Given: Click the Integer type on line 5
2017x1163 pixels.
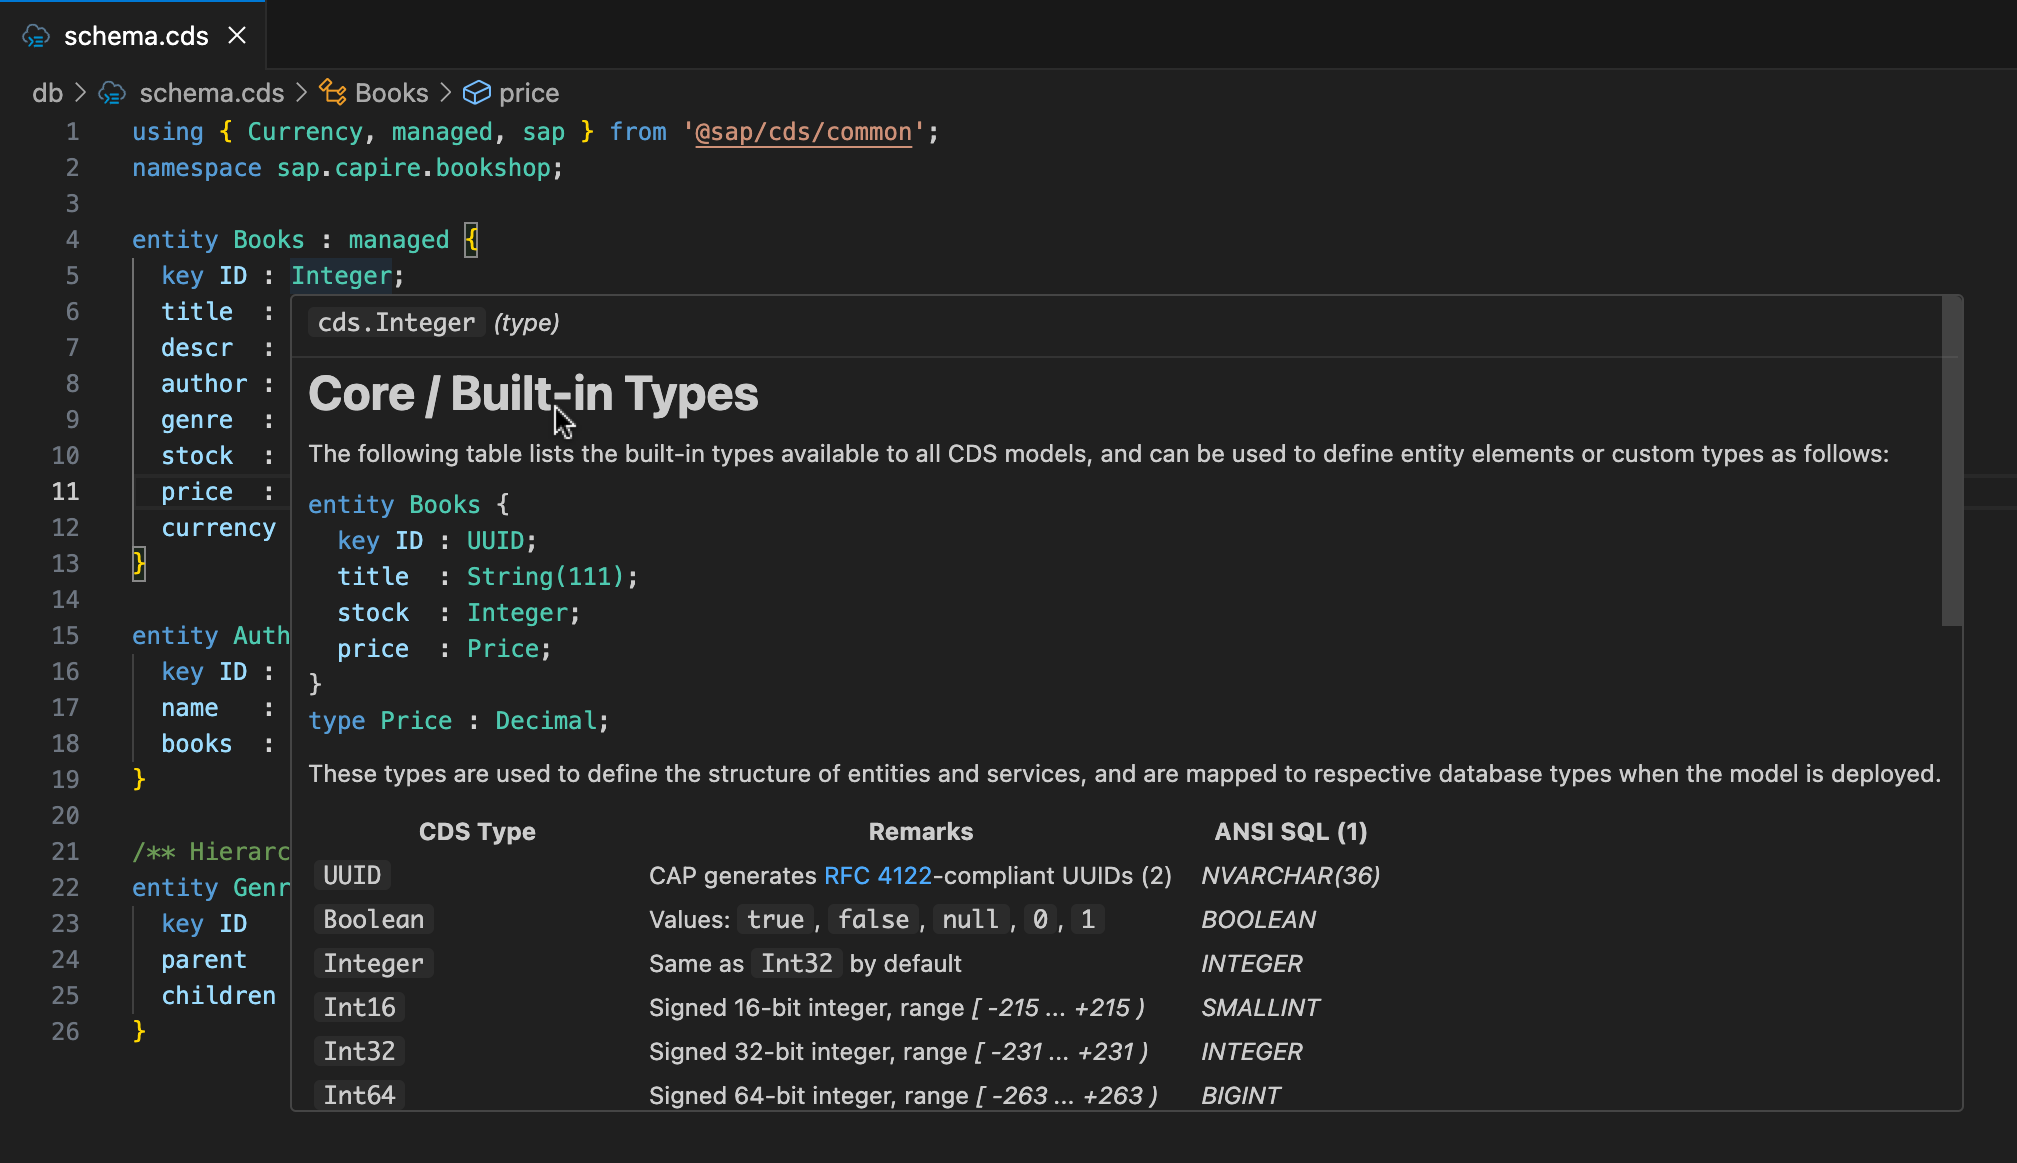Looking at the screenshot, I should coord(341,276).
